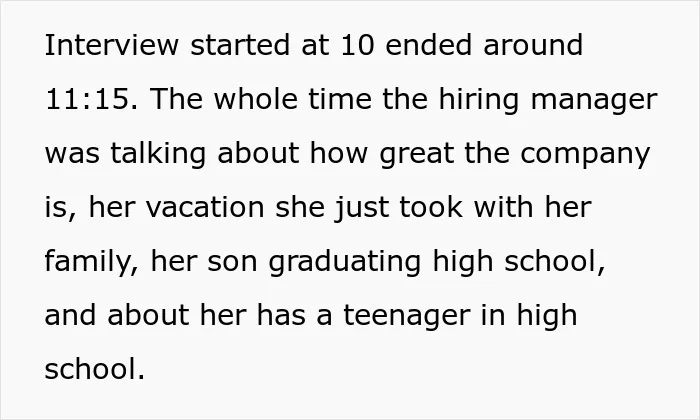700x420 pixels.
Task: Click the word "whole" on the second line
Action: coord(255,99)
